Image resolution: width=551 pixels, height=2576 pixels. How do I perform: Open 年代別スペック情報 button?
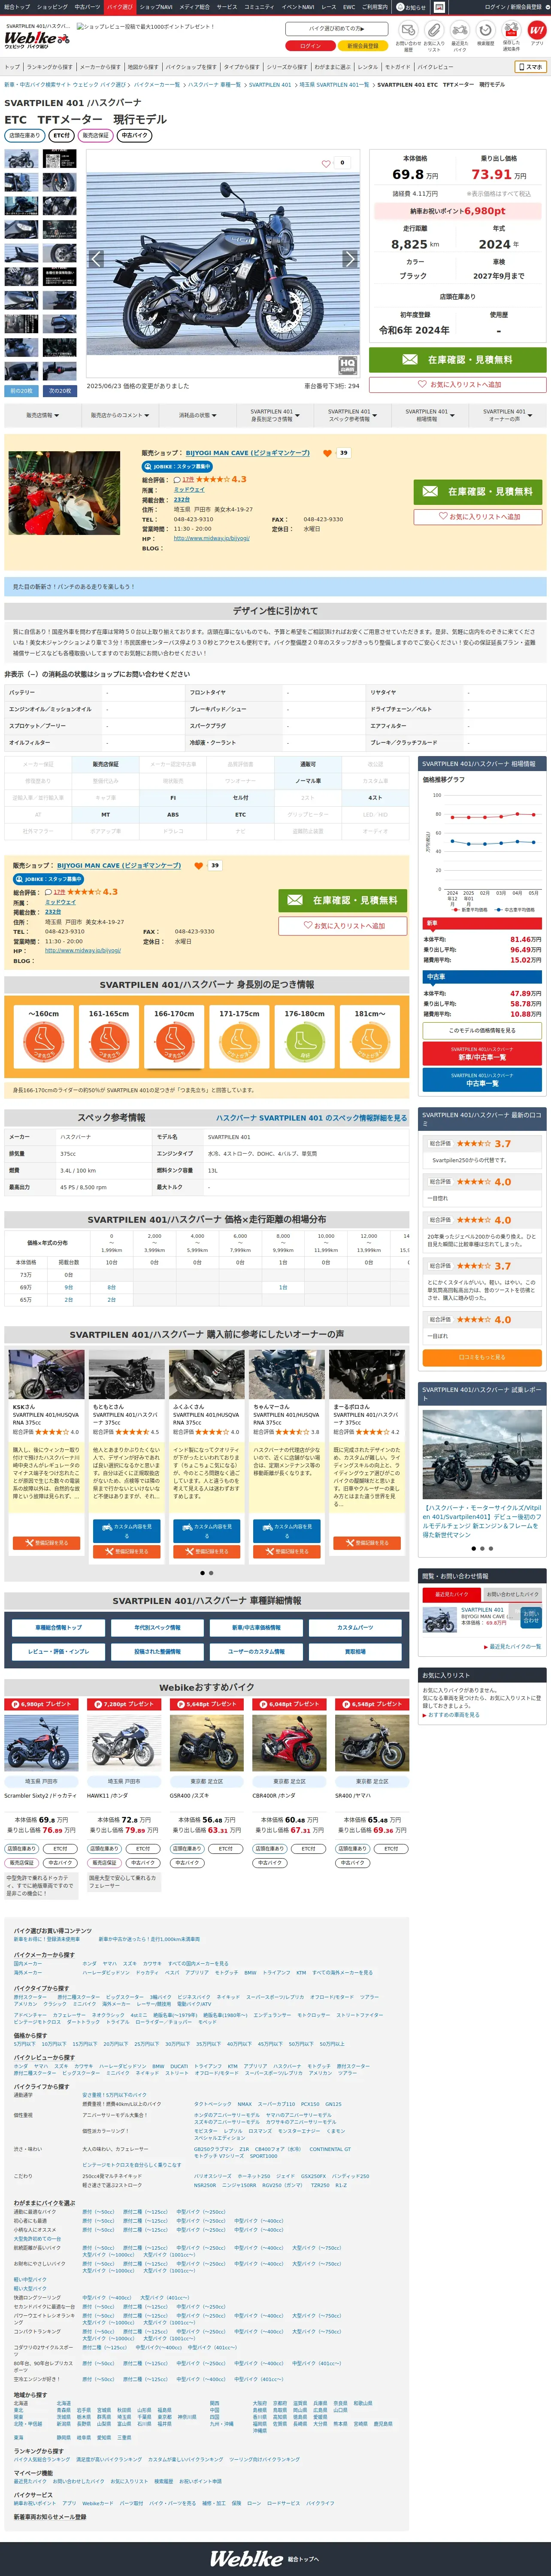coord(157,1627)
